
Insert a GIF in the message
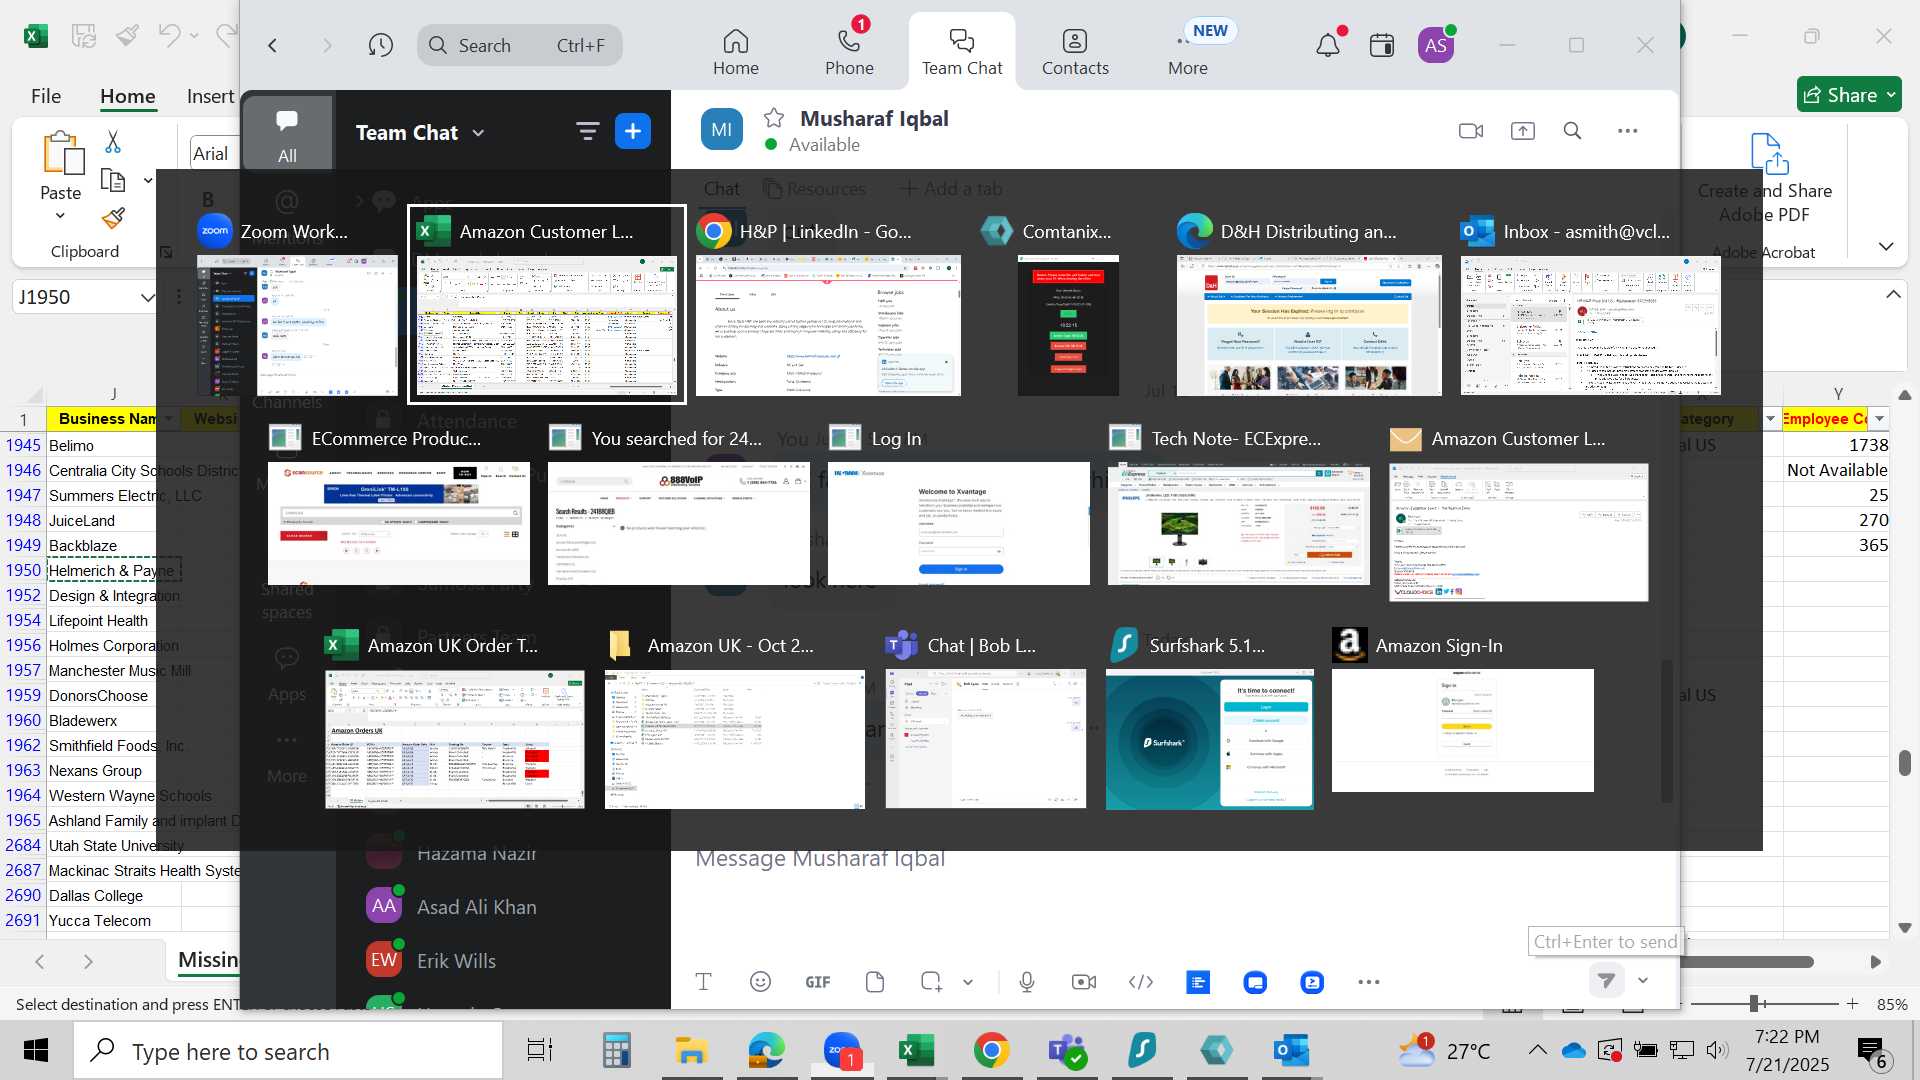click(818, 982)
